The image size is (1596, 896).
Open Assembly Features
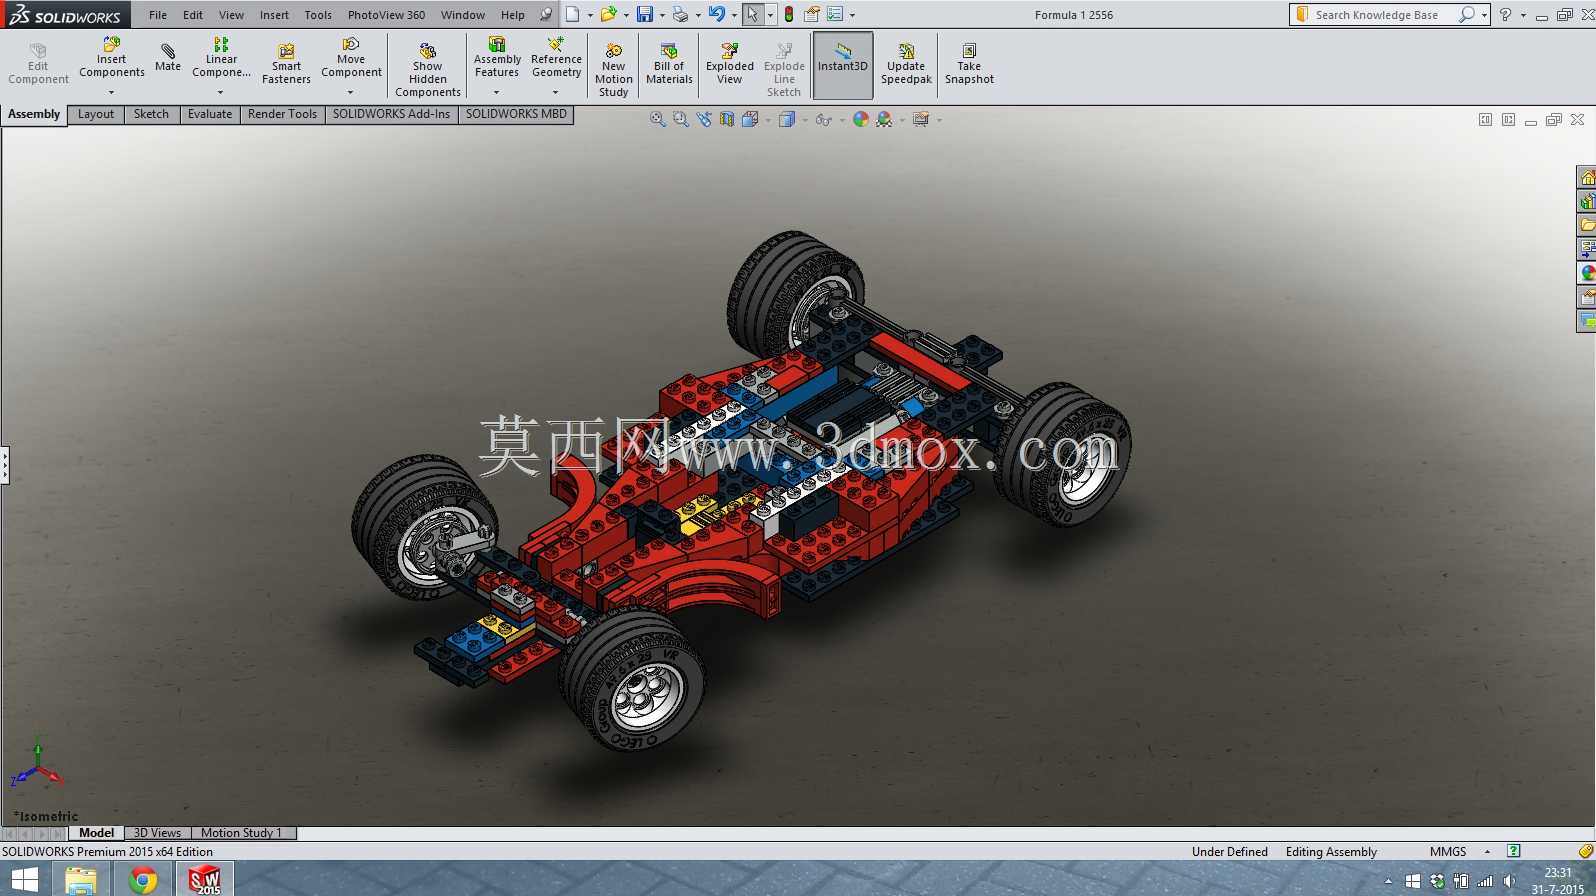click(497, 58)
